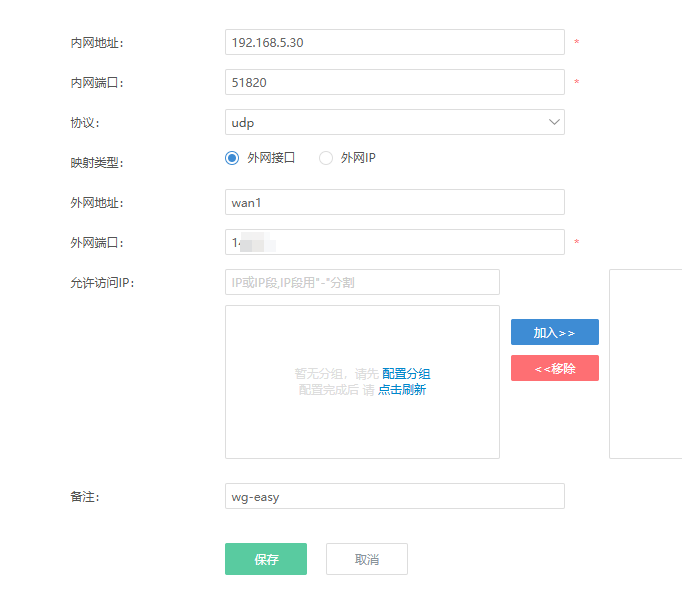Viewport: 682px width, 600px height.
Task: Click the 内网地址 field containing 192.168.5.30
Action: pos(395,42)
